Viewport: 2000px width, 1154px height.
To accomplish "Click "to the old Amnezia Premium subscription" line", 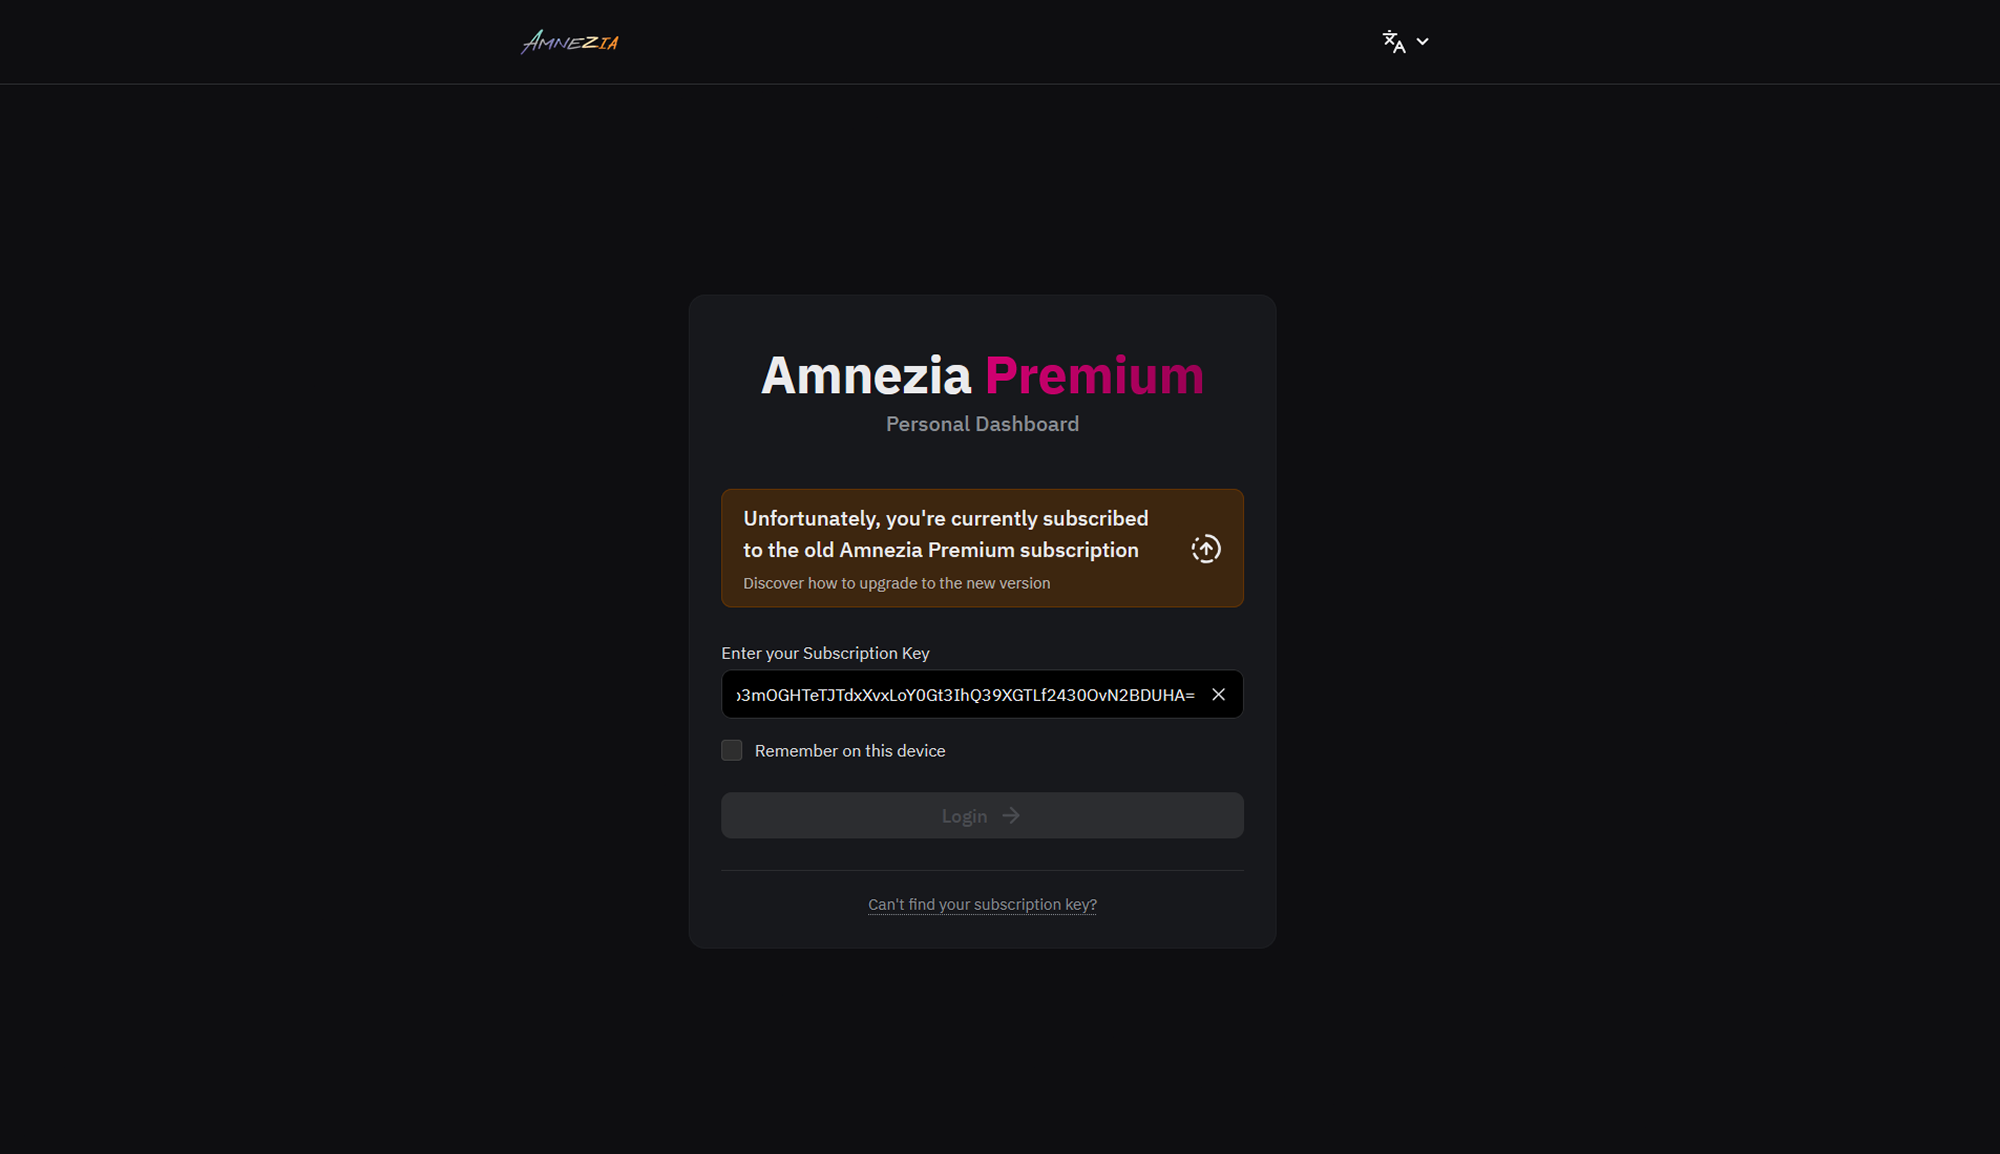I will click(940, 550).
